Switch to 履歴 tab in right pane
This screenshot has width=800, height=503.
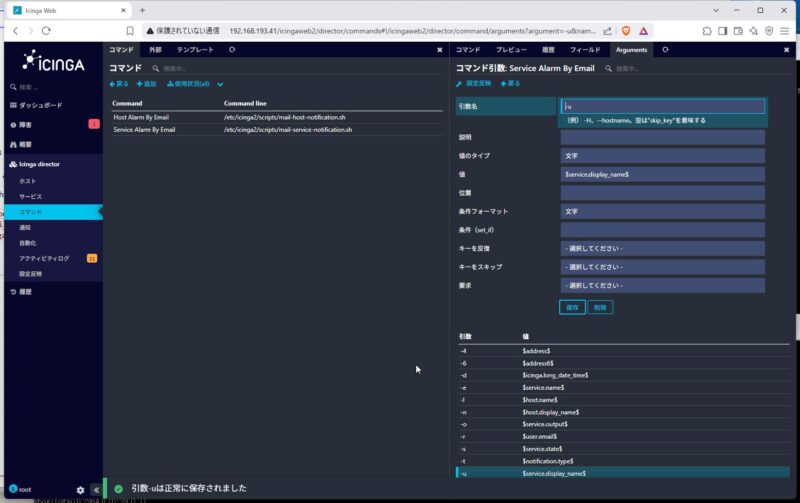pos(548,49)
